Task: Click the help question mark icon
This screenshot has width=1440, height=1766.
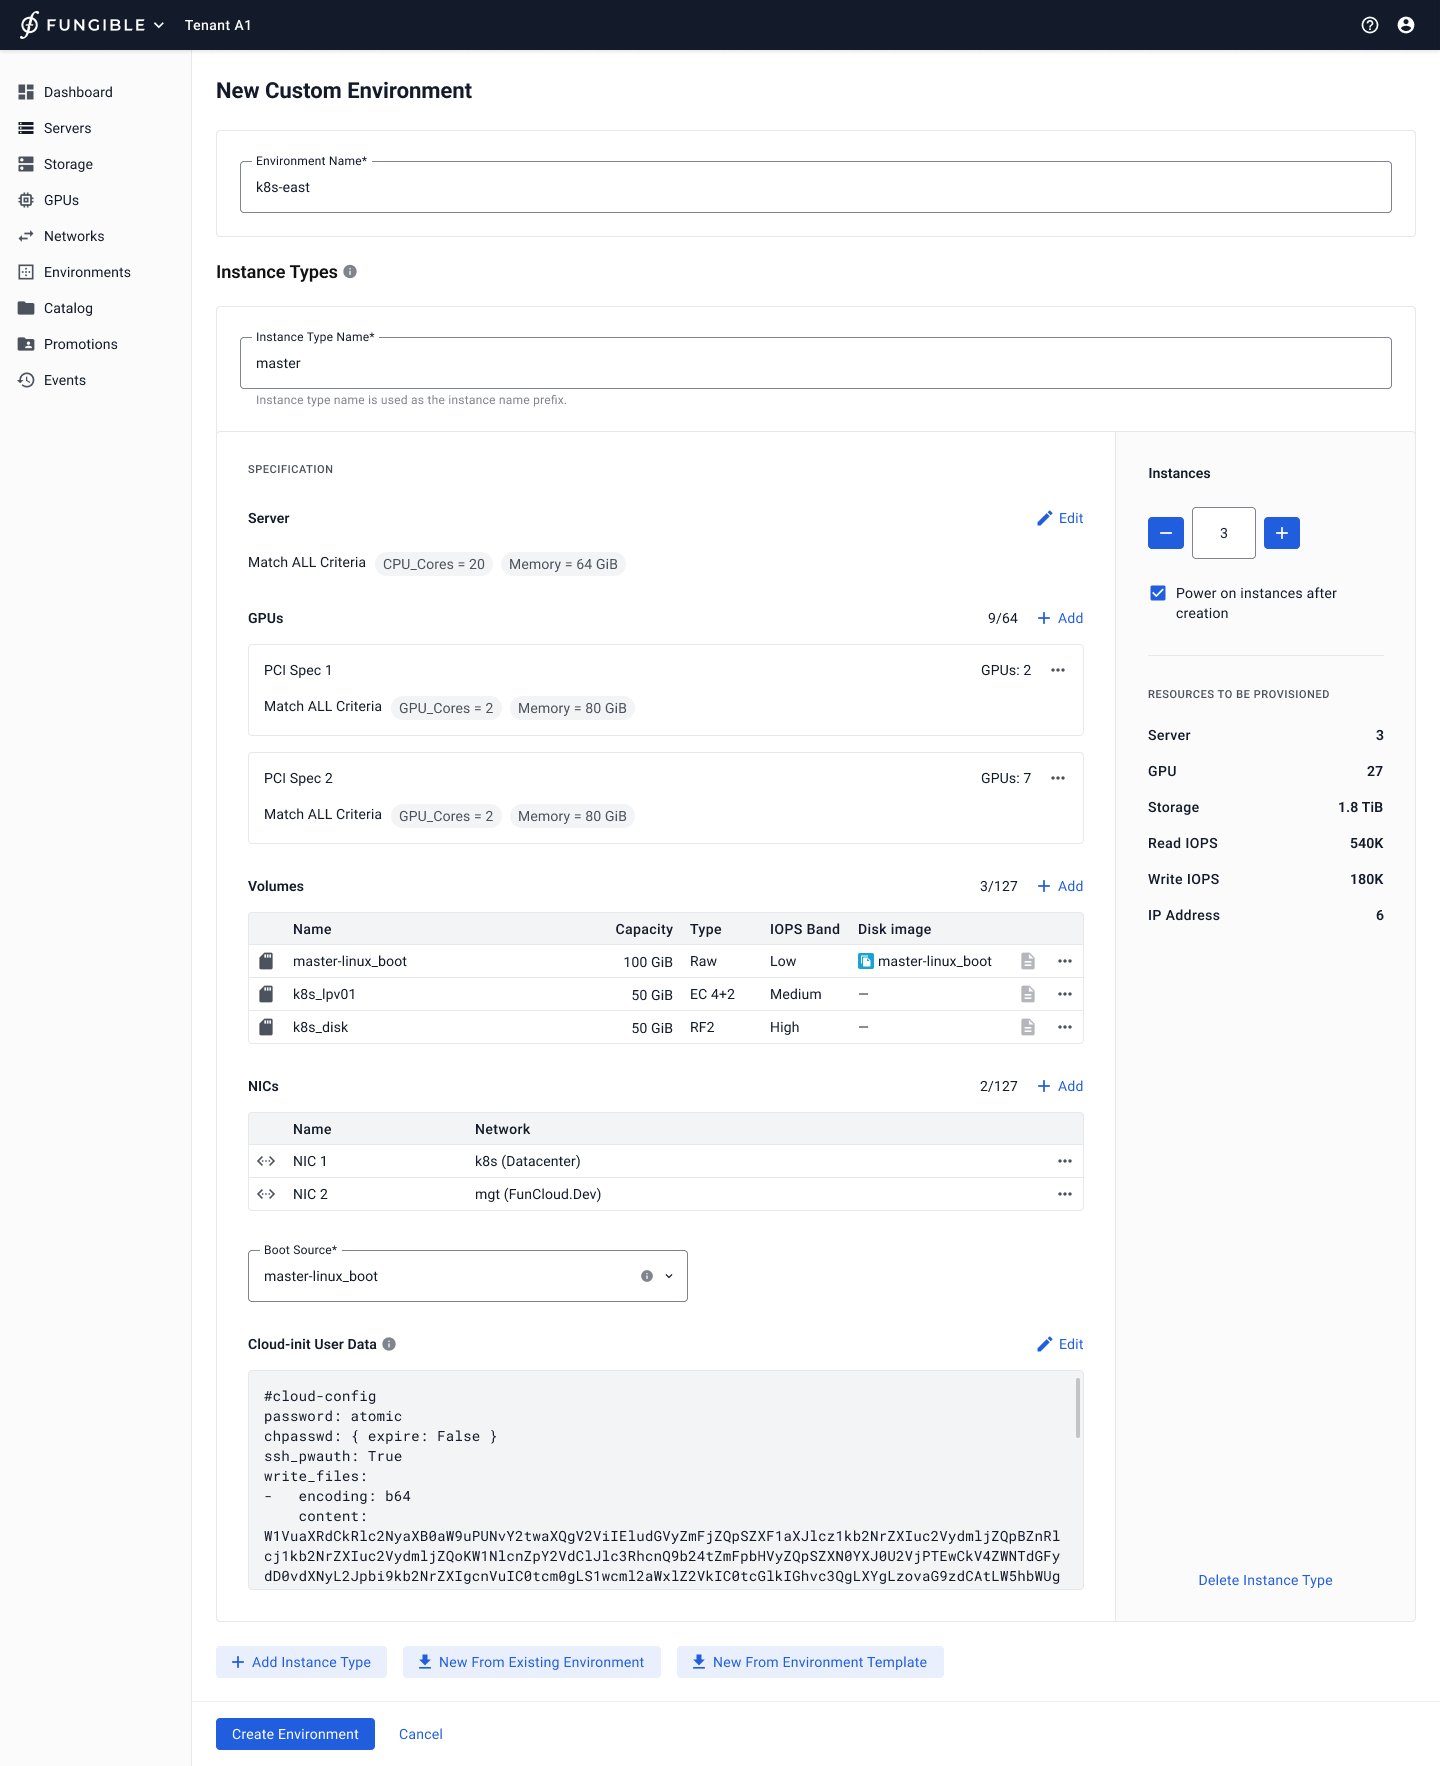Action: [x=1370, y=25]
